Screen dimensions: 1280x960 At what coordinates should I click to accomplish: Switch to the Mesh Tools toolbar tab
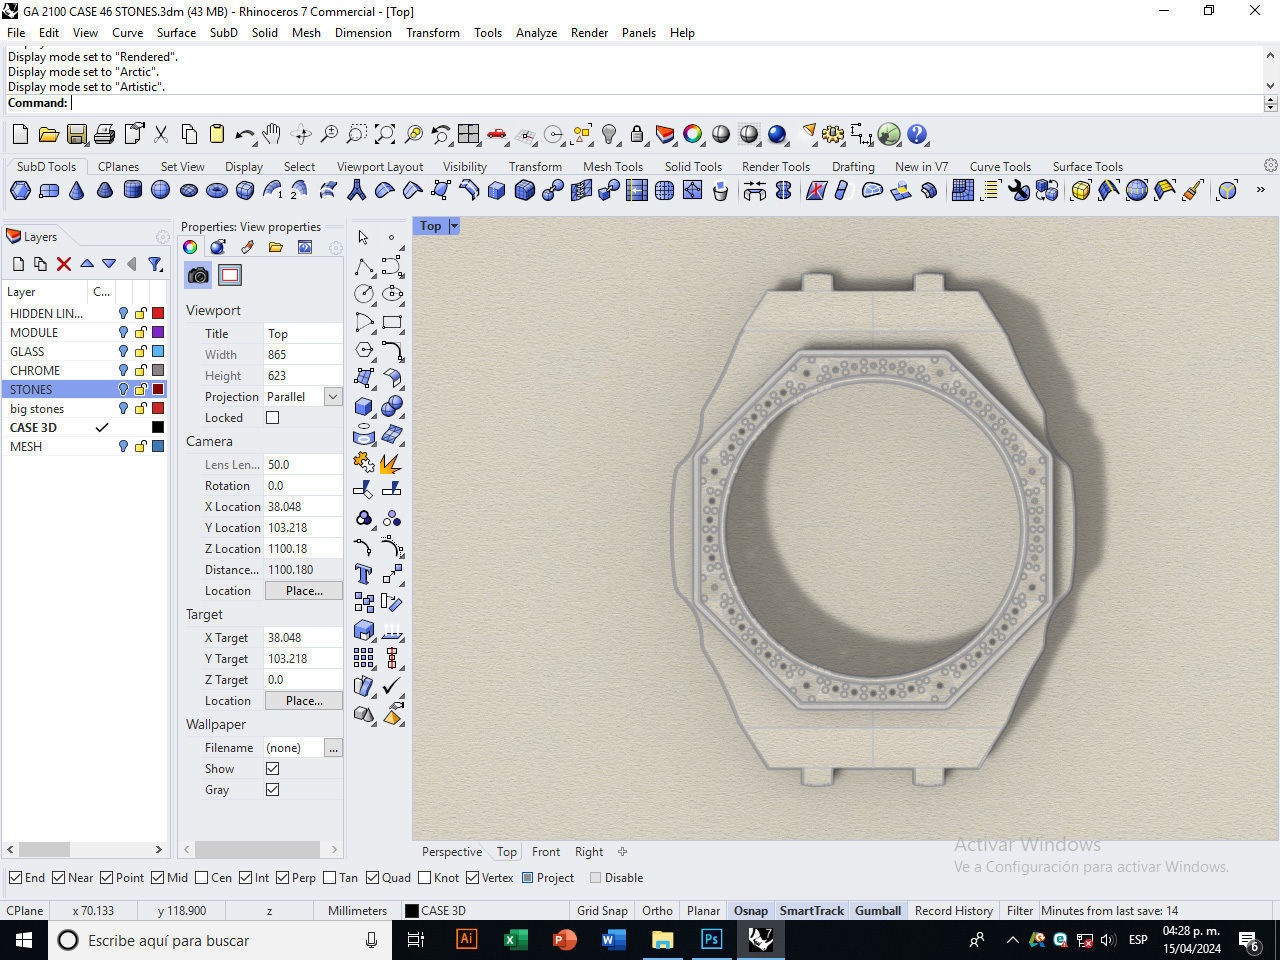point(613,167)
